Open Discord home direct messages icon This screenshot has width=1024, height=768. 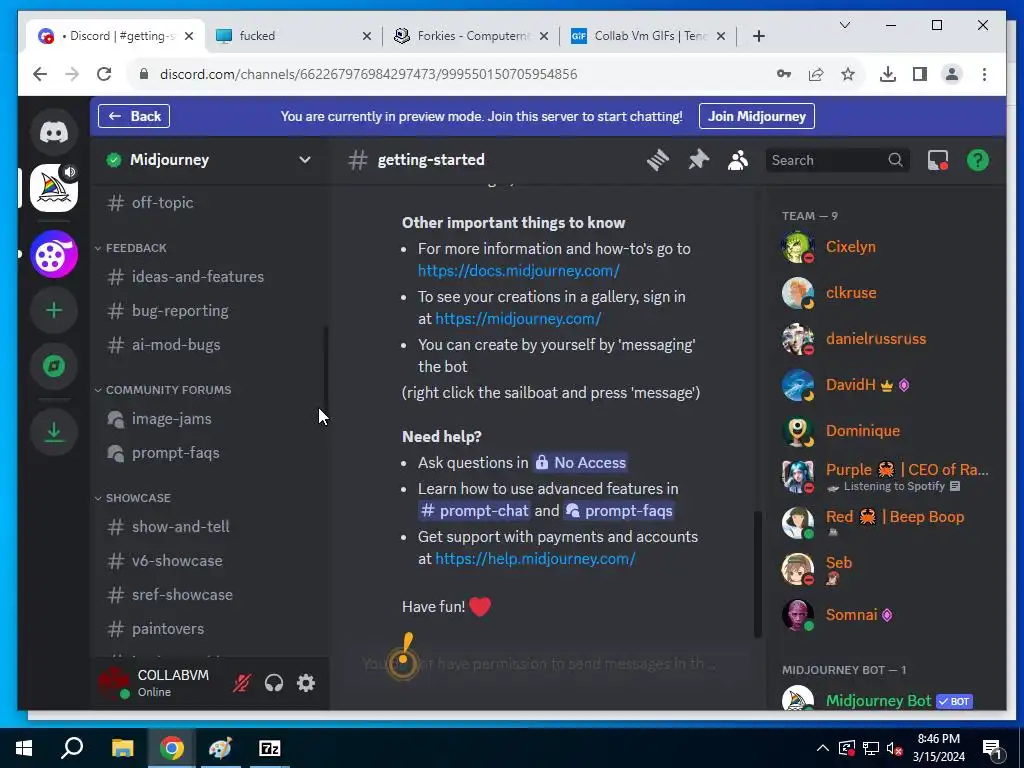click(x=54, y=133)
